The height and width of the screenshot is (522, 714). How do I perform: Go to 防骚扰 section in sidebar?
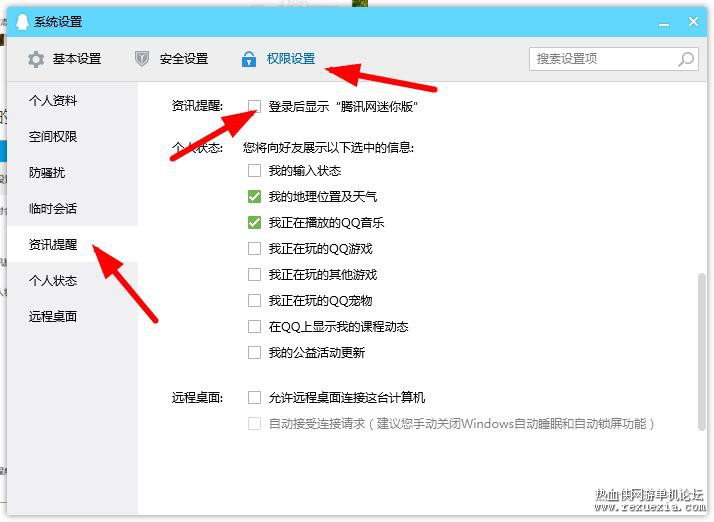pyautogui.click(x=47, y=173)
